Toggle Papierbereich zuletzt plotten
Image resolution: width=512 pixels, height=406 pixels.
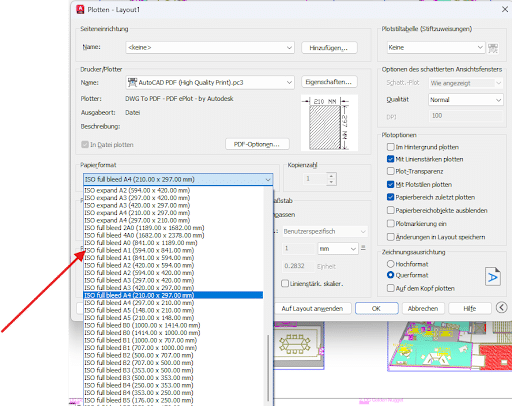[390, 197]
